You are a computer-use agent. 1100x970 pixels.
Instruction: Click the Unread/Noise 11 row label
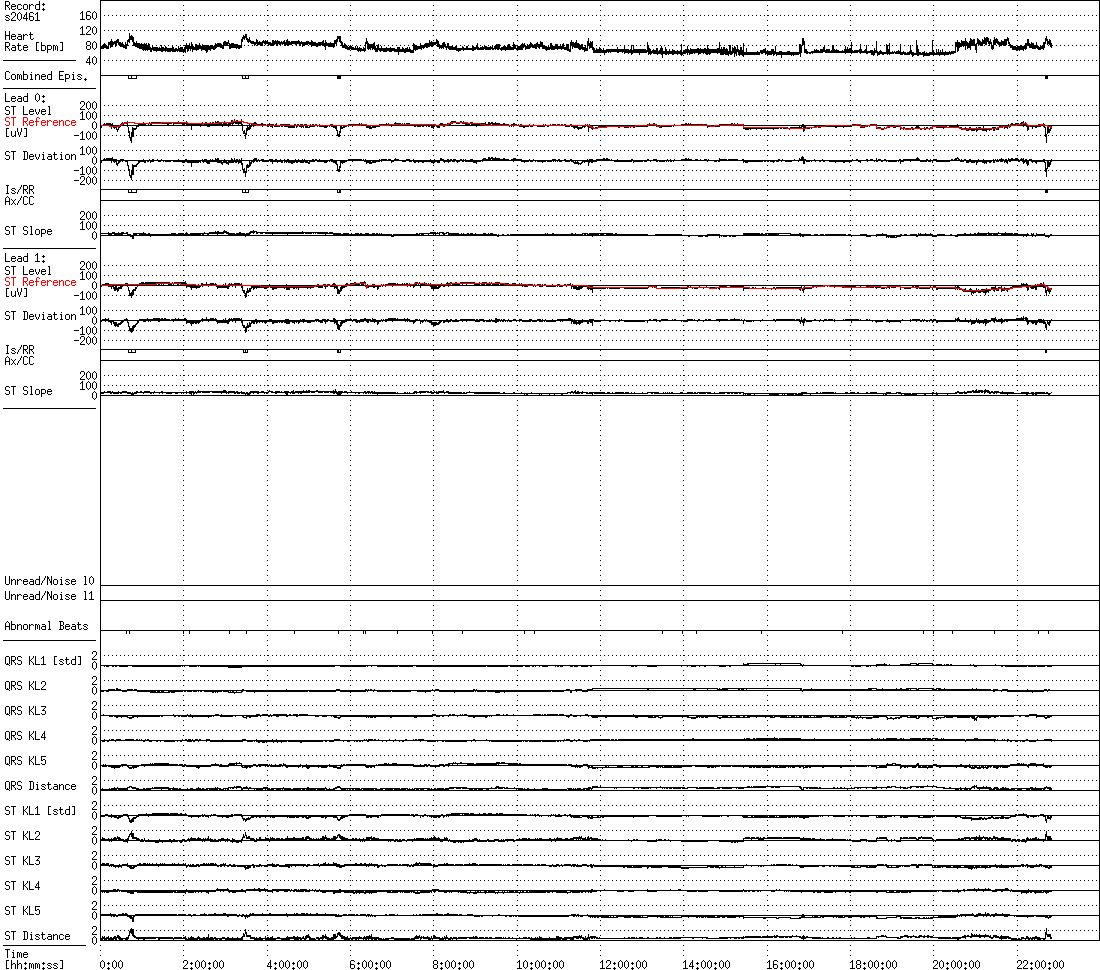pyautogui.click(x=49, y=596)
